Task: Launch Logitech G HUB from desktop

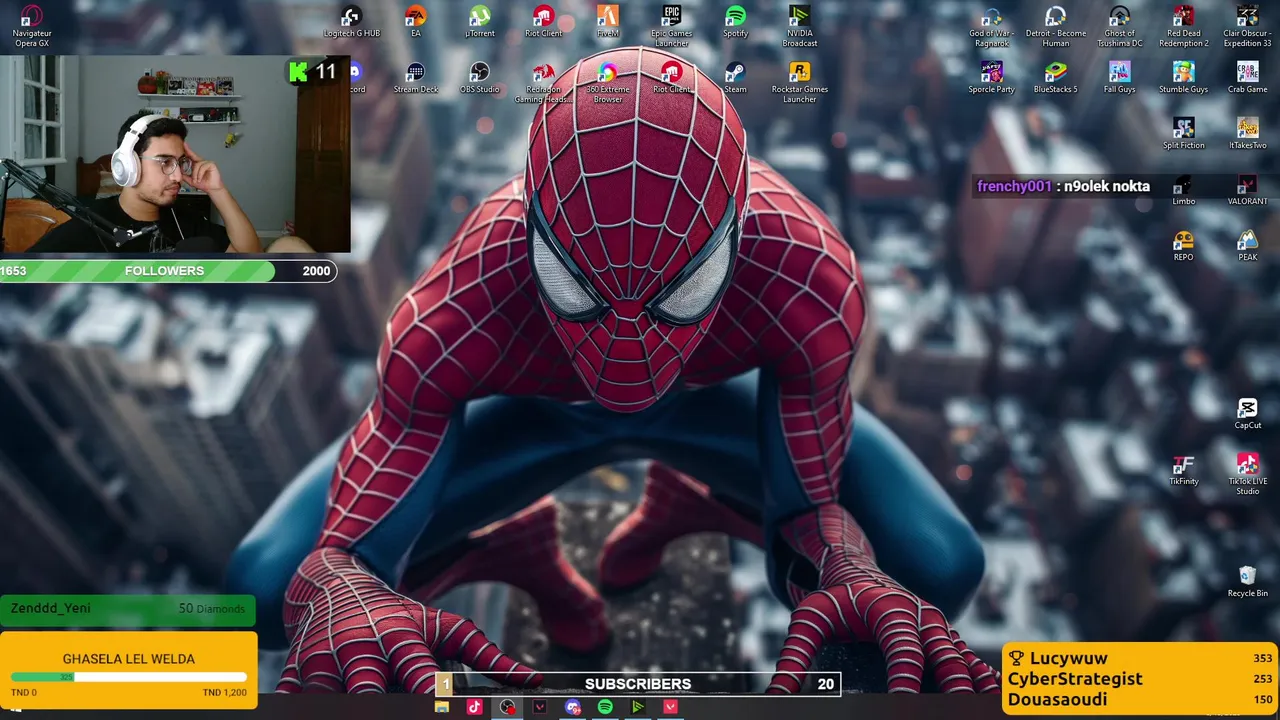Action: click(x=351, y=22)
